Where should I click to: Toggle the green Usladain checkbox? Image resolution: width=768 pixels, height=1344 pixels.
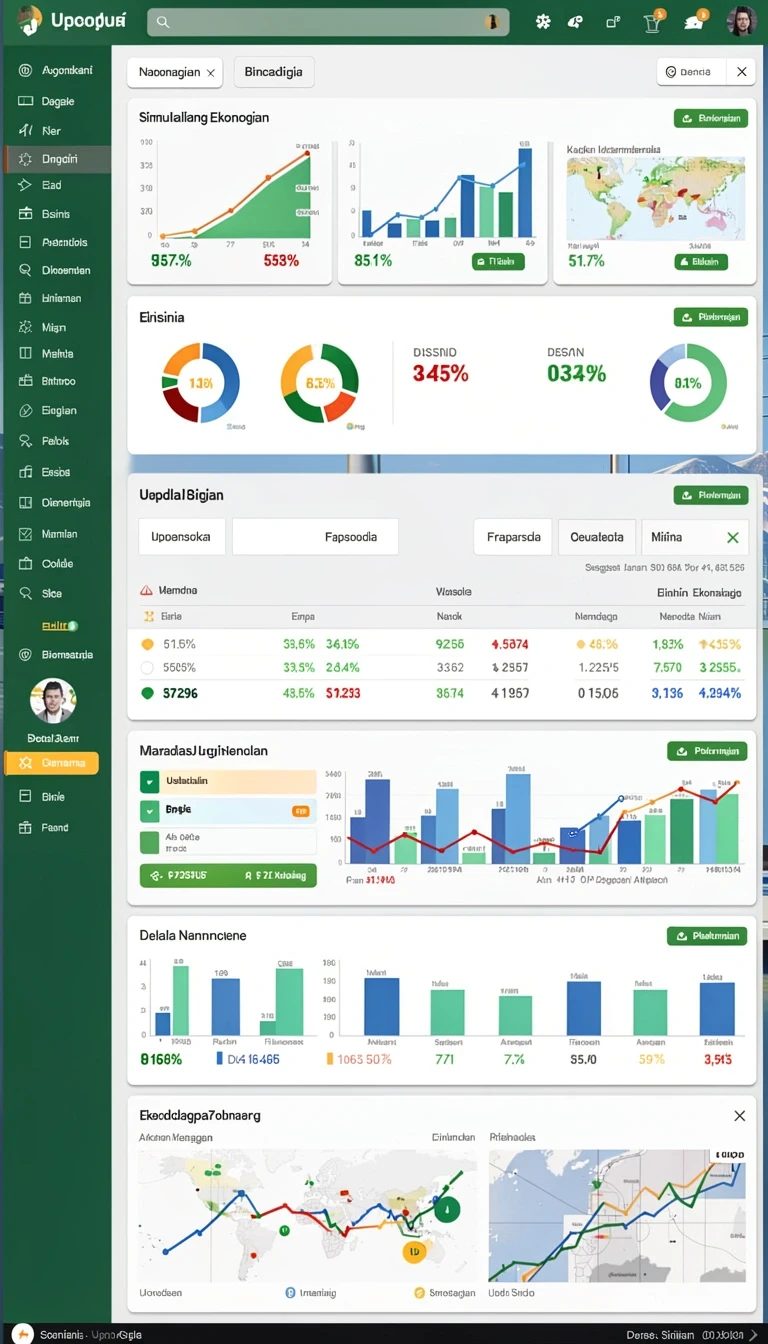click(149, 782)
